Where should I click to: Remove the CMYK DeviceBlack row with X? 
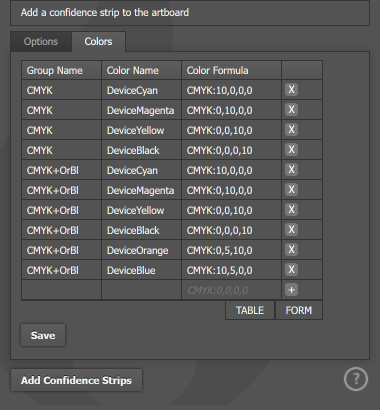point(291,150)
